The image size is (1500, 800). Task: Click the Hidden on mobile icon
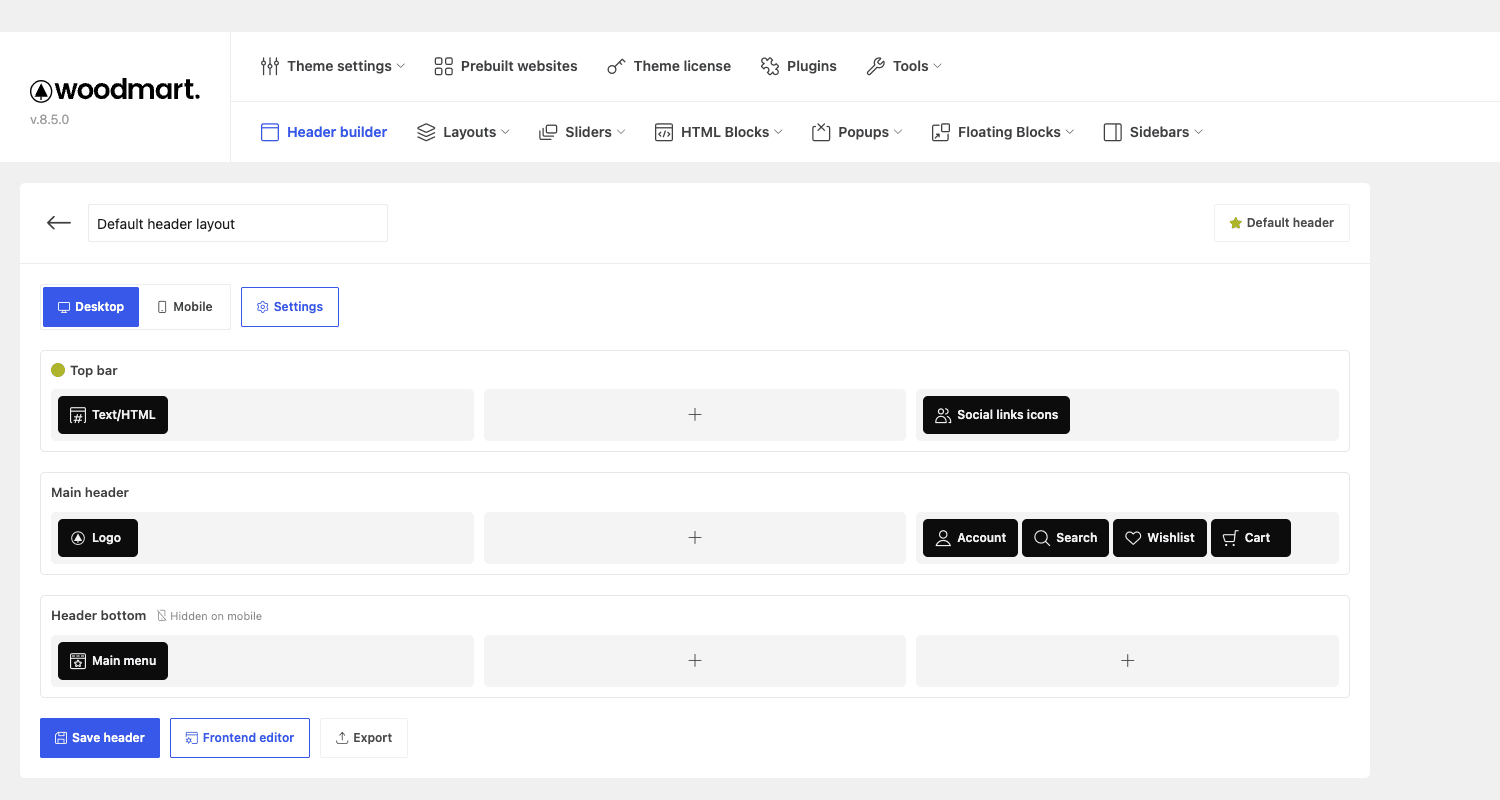162,616
